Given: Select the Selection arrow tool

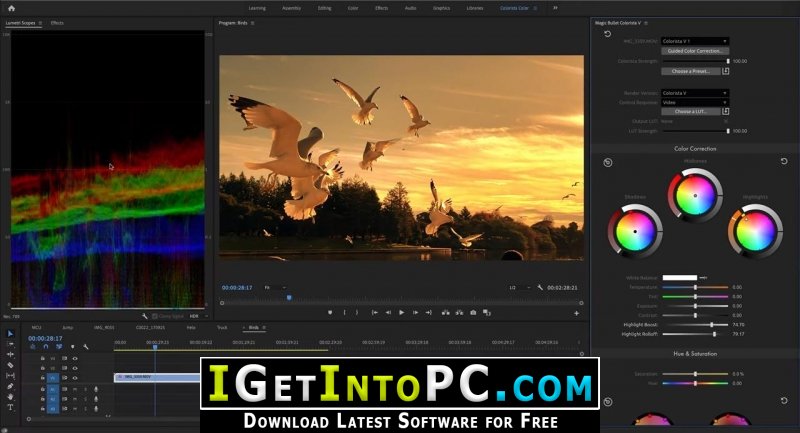Looking at the screenshot, I should click(10, 334).
